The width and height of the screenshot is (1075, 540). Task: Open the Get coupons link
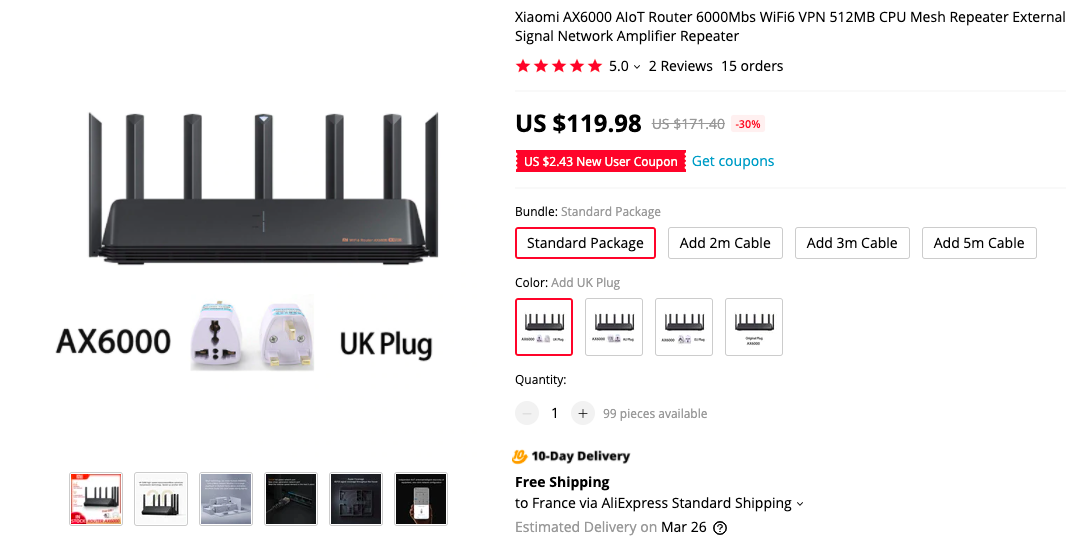point(733,161)
